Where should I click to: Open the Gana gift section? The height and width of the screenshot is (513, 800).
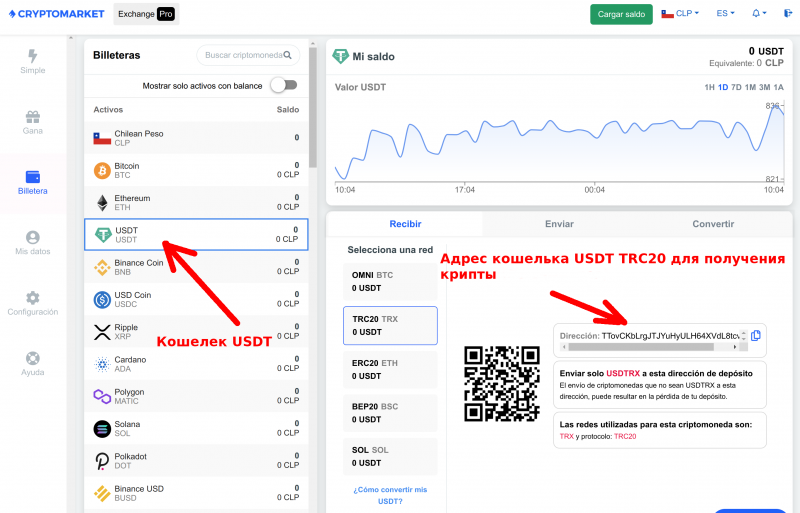(33, 122)
